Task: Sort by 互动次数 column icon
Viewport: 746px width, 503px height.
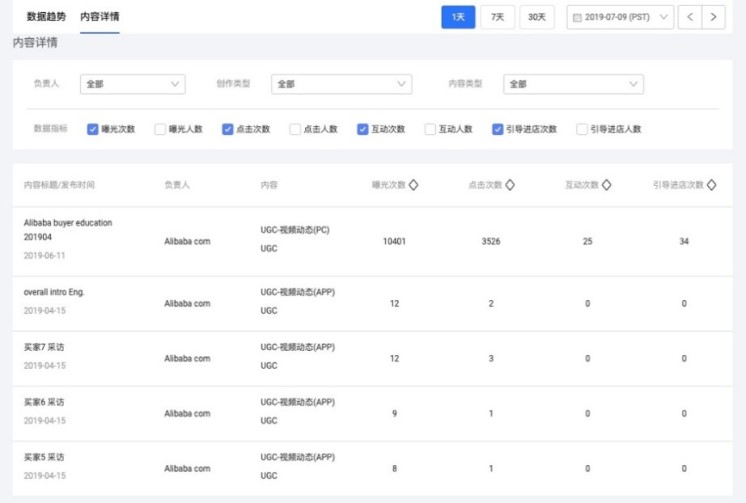Action: coord(606,185)
